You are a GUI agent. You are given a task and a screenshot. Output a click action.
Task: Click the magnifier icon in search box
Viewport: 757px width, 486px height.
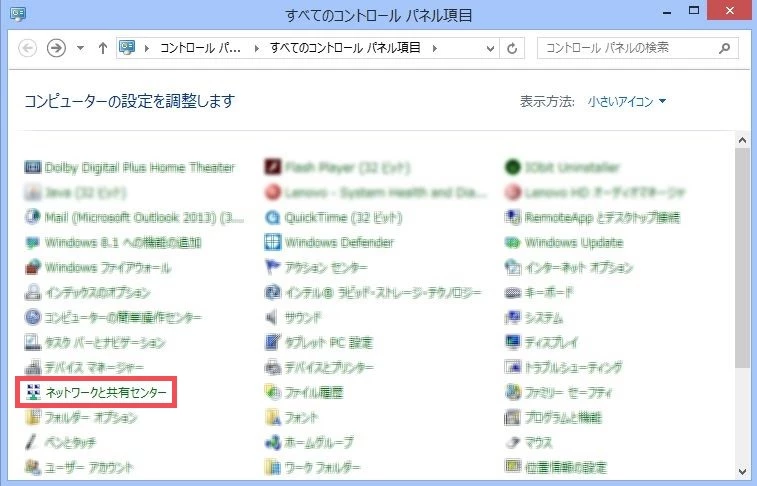724,48
